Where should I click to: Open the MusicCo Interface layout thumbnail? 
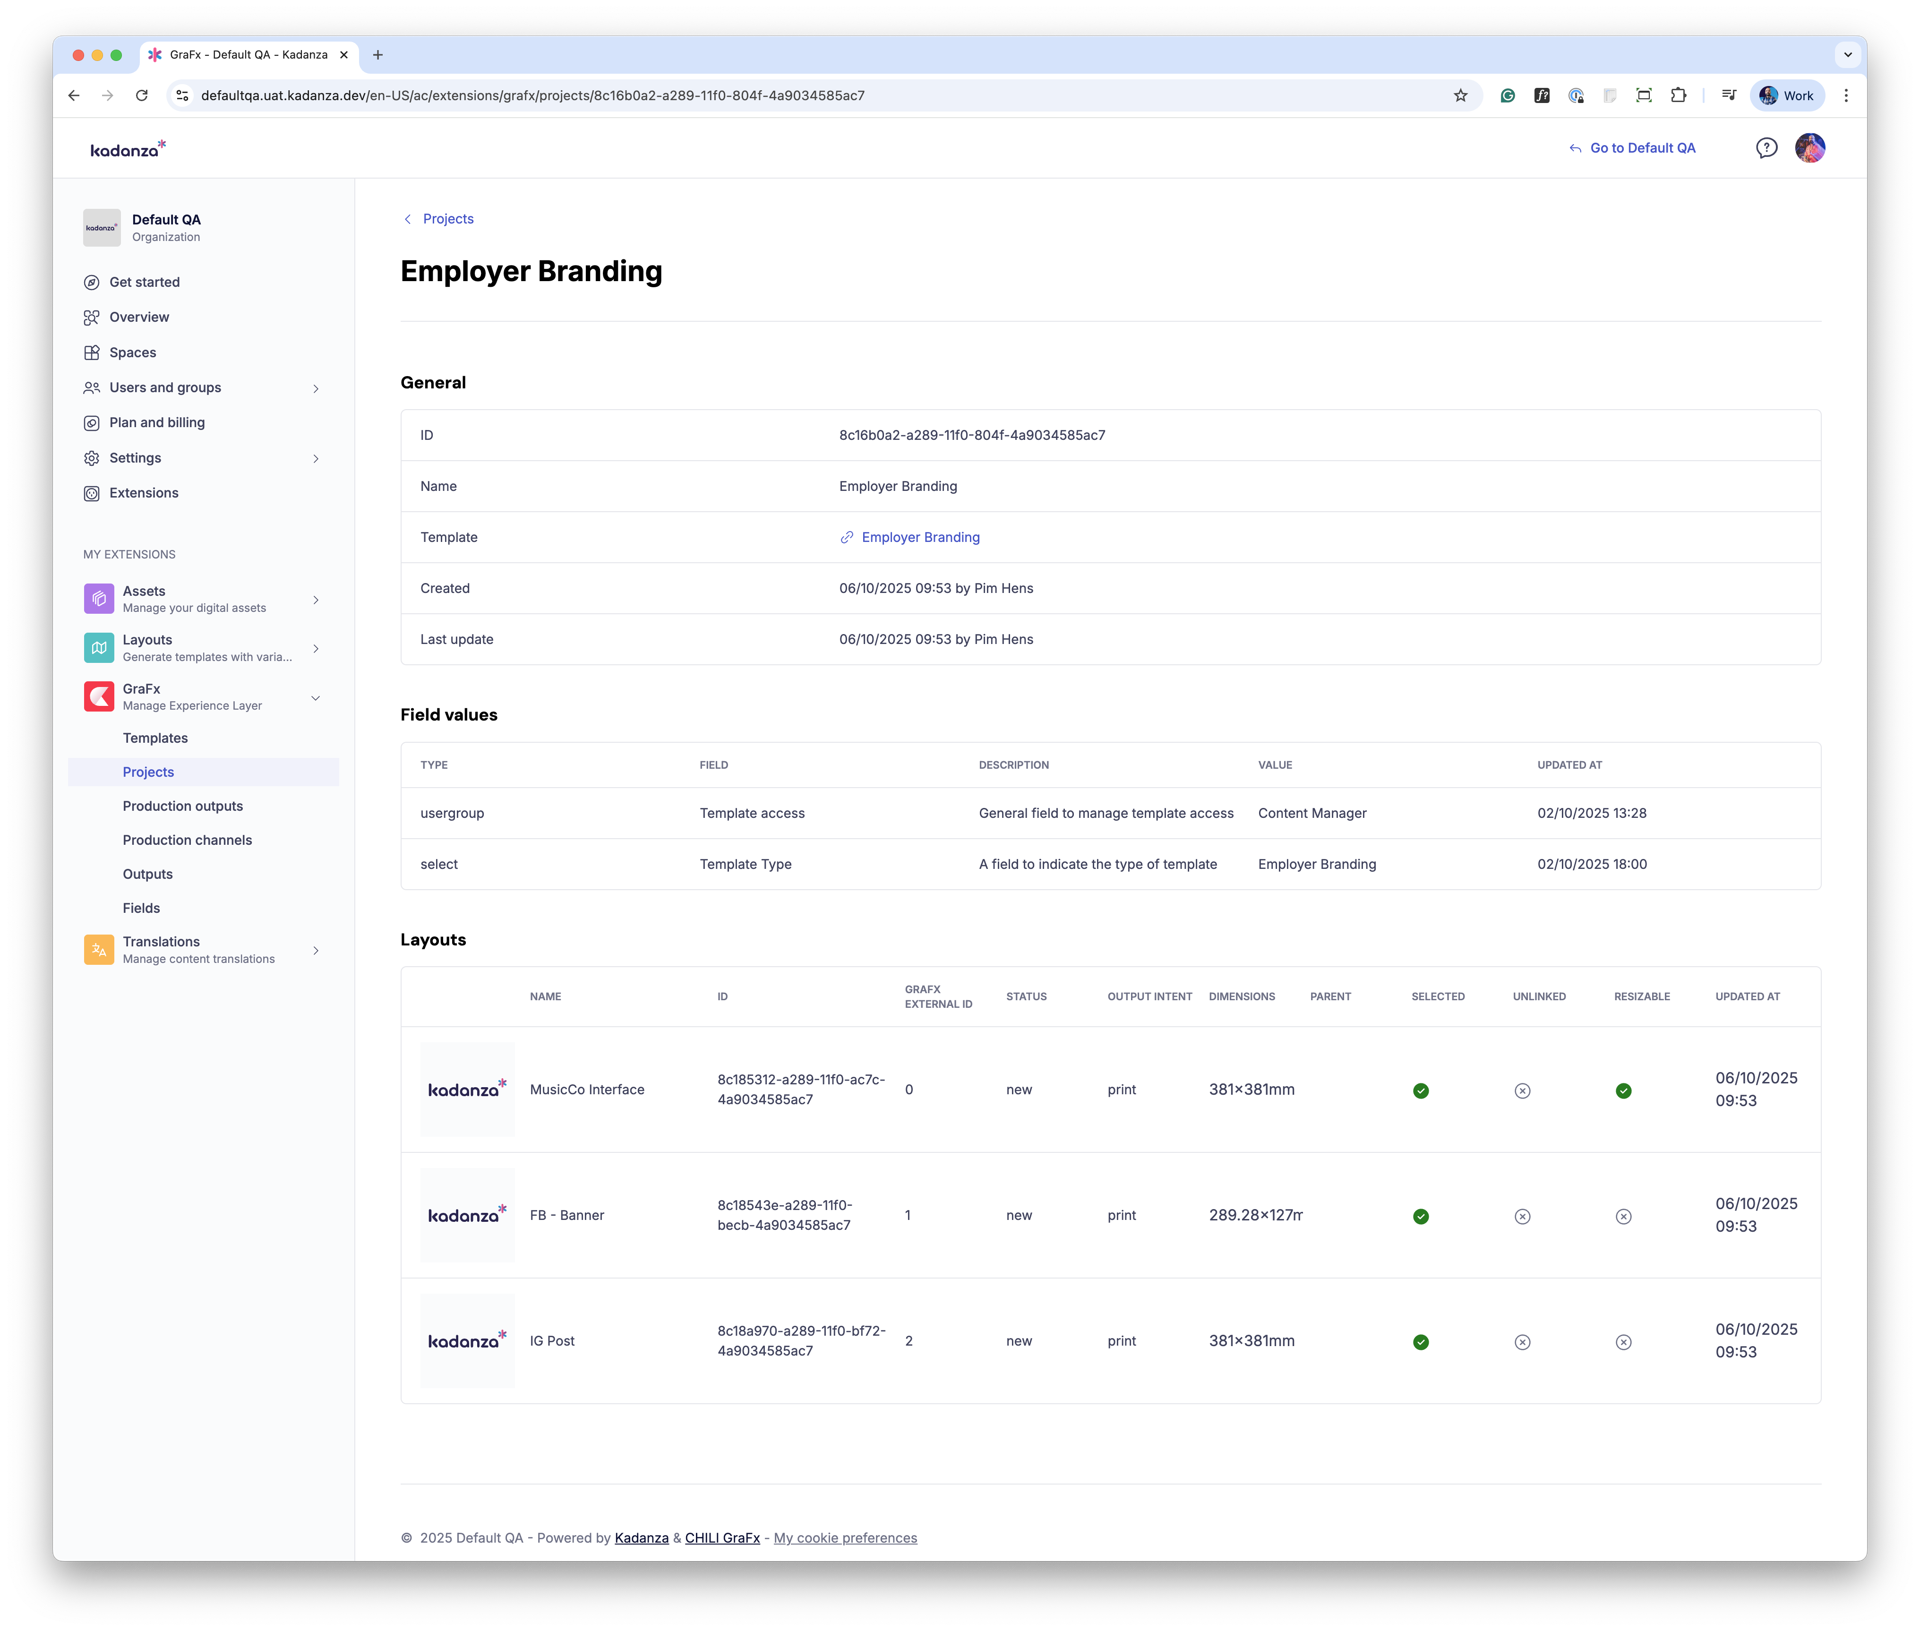467,1090
